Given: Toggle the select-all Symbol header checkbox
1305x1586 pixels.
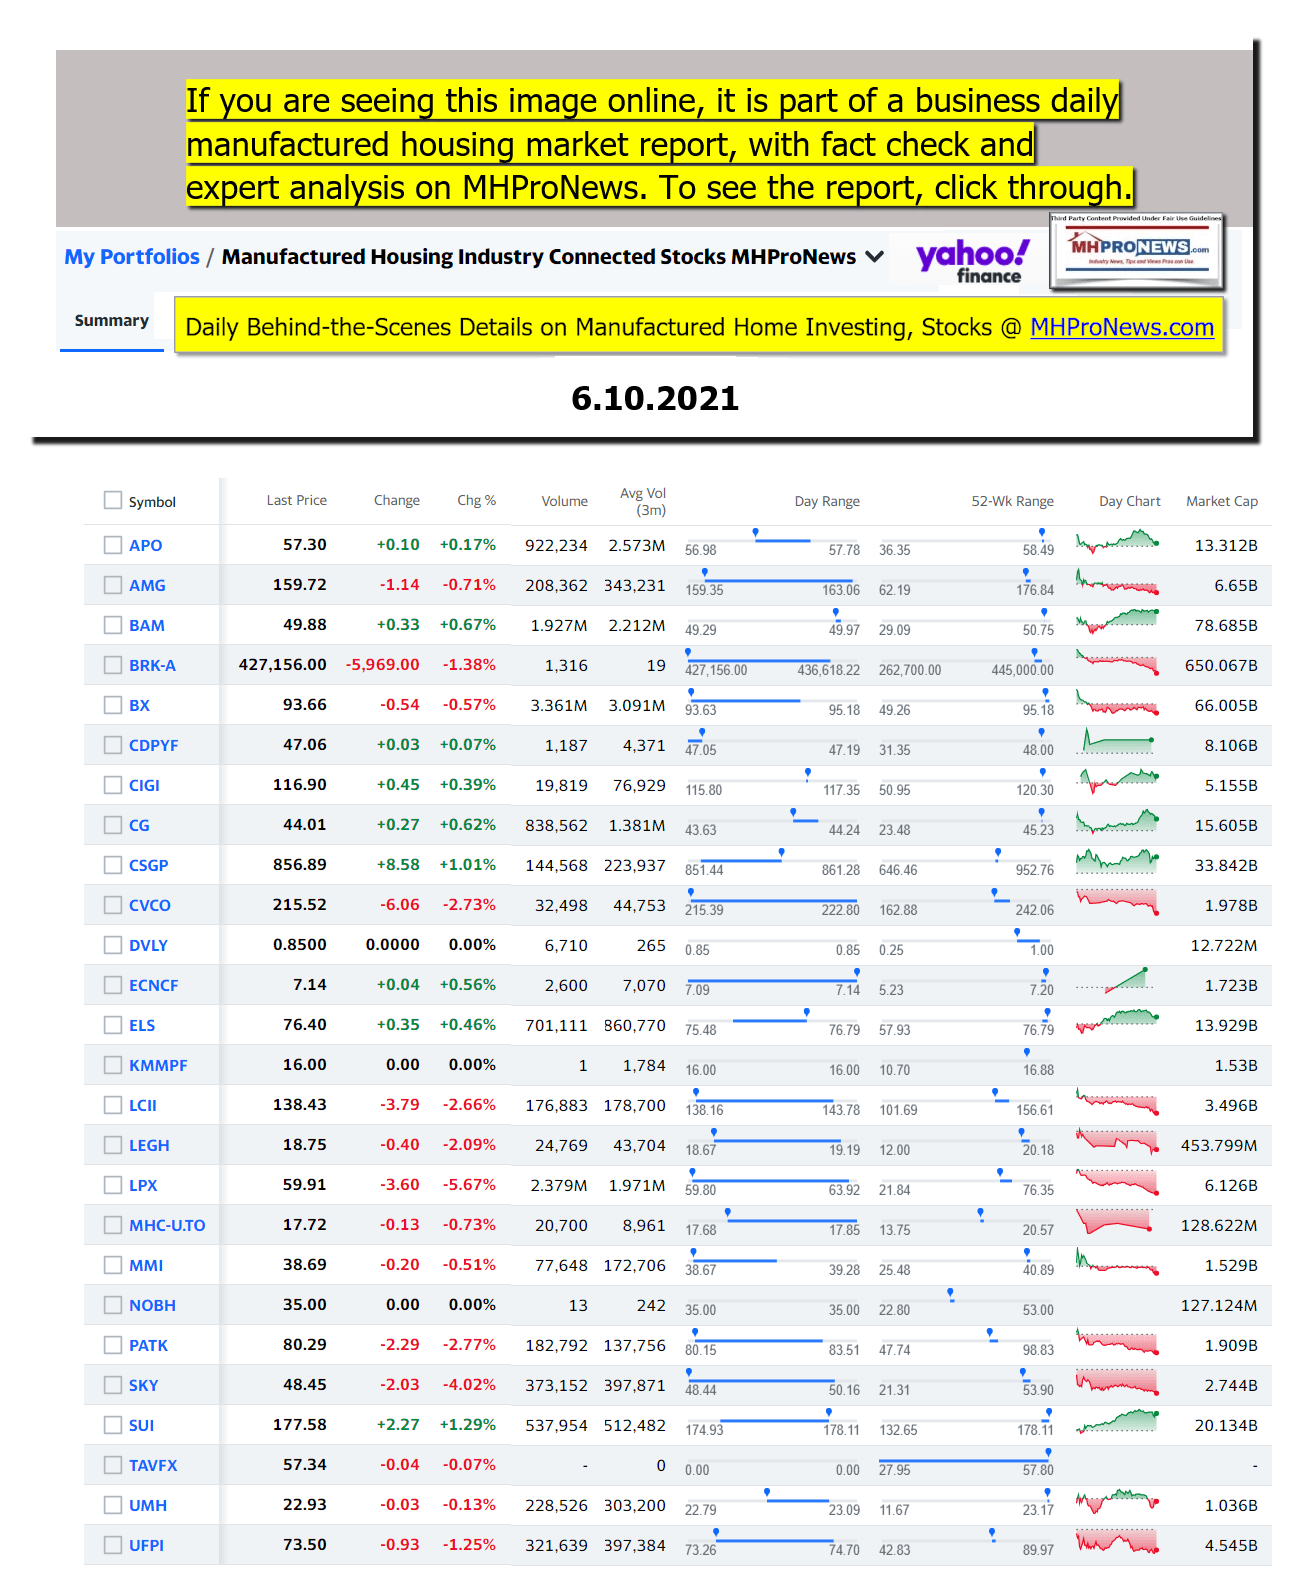Looking at the screenshot, I should (x=113, y=500).
